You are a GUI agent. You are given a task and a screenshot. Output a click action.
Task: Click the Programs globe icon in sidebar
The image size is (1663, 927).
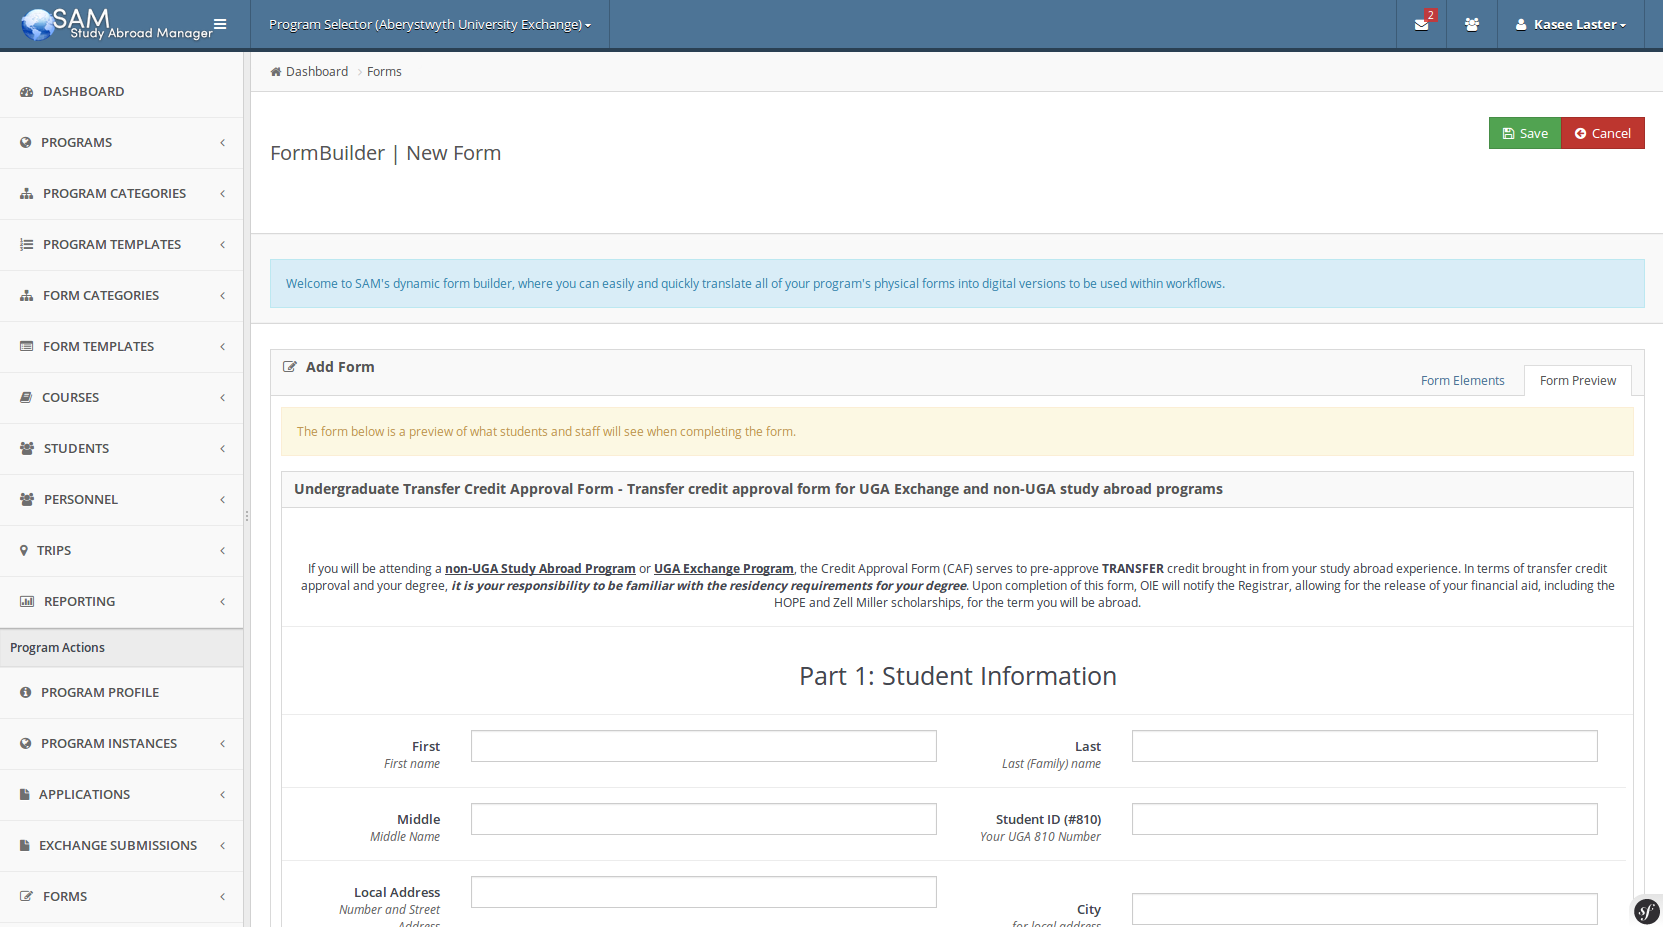point(26,143)
